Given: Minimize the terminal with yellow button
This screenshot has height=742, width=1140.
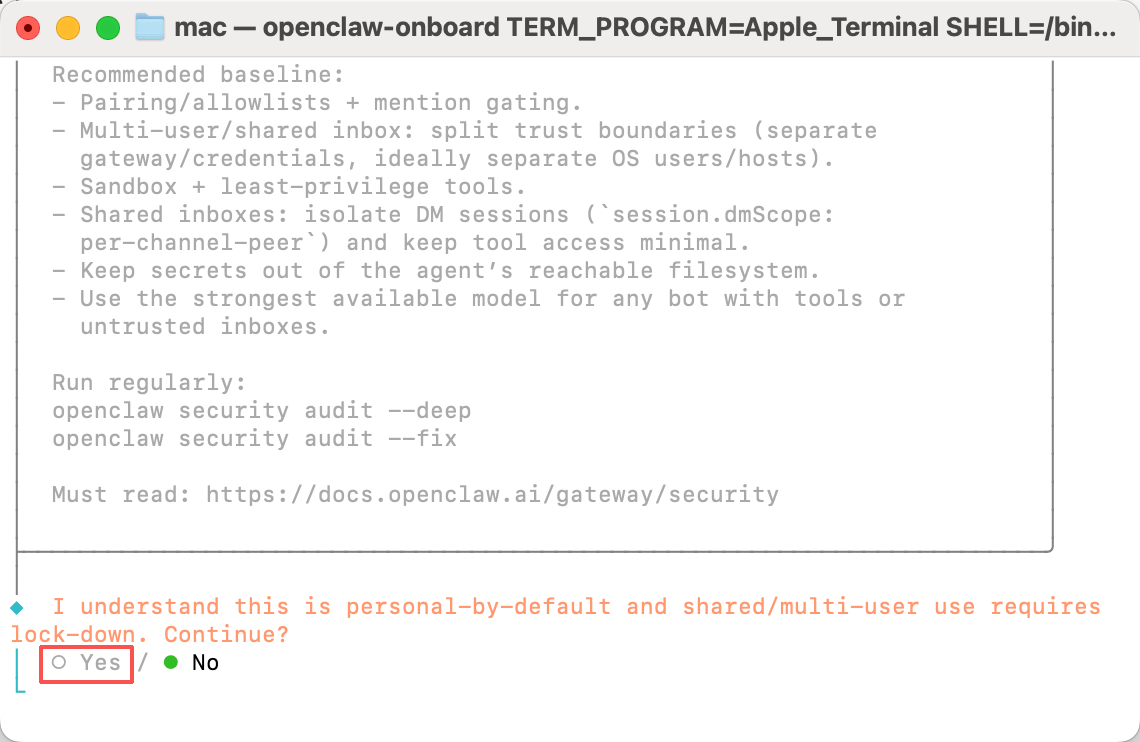Looking at the screenshot, I should coord(68,28).
